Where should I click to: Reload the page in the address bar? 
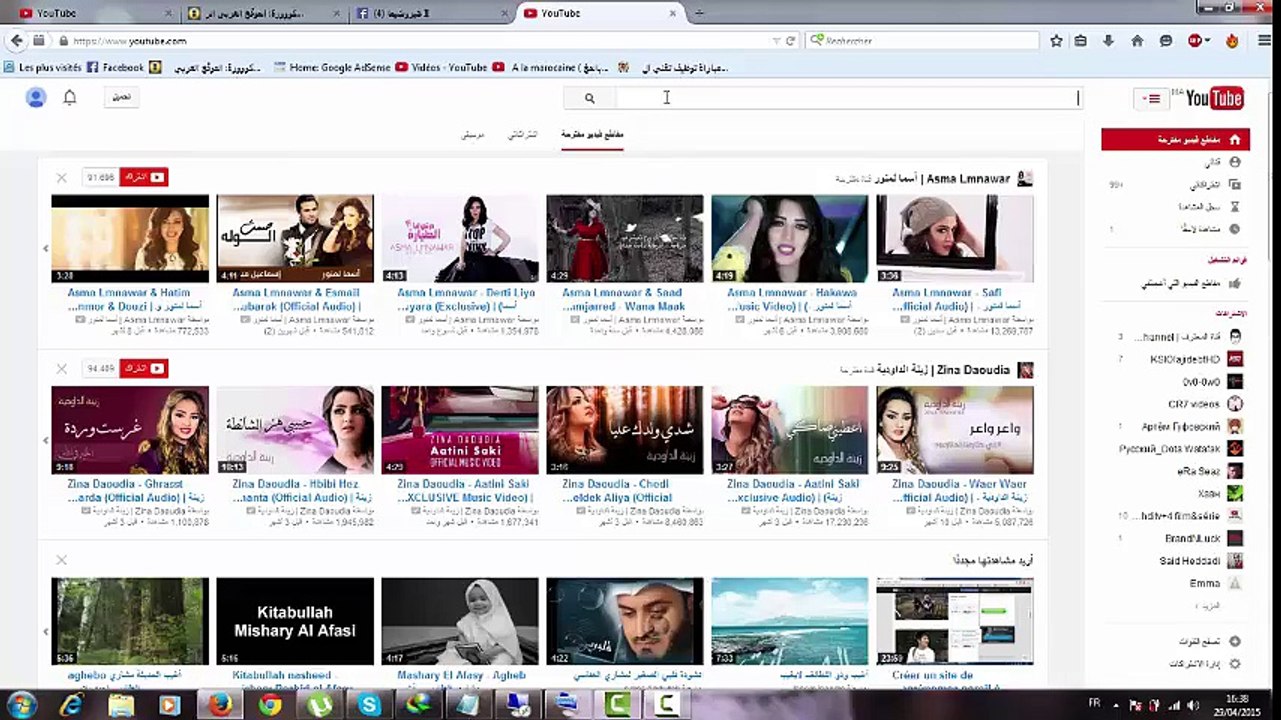tap(790, 41)
